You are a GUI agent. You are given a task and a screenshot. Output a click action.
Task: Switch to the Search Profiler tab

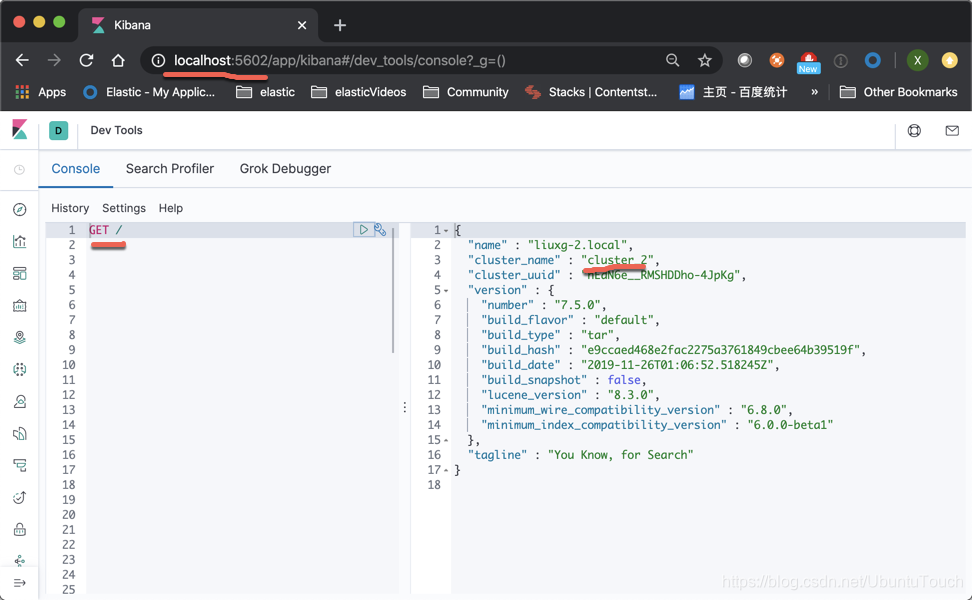tap(169, 169)
